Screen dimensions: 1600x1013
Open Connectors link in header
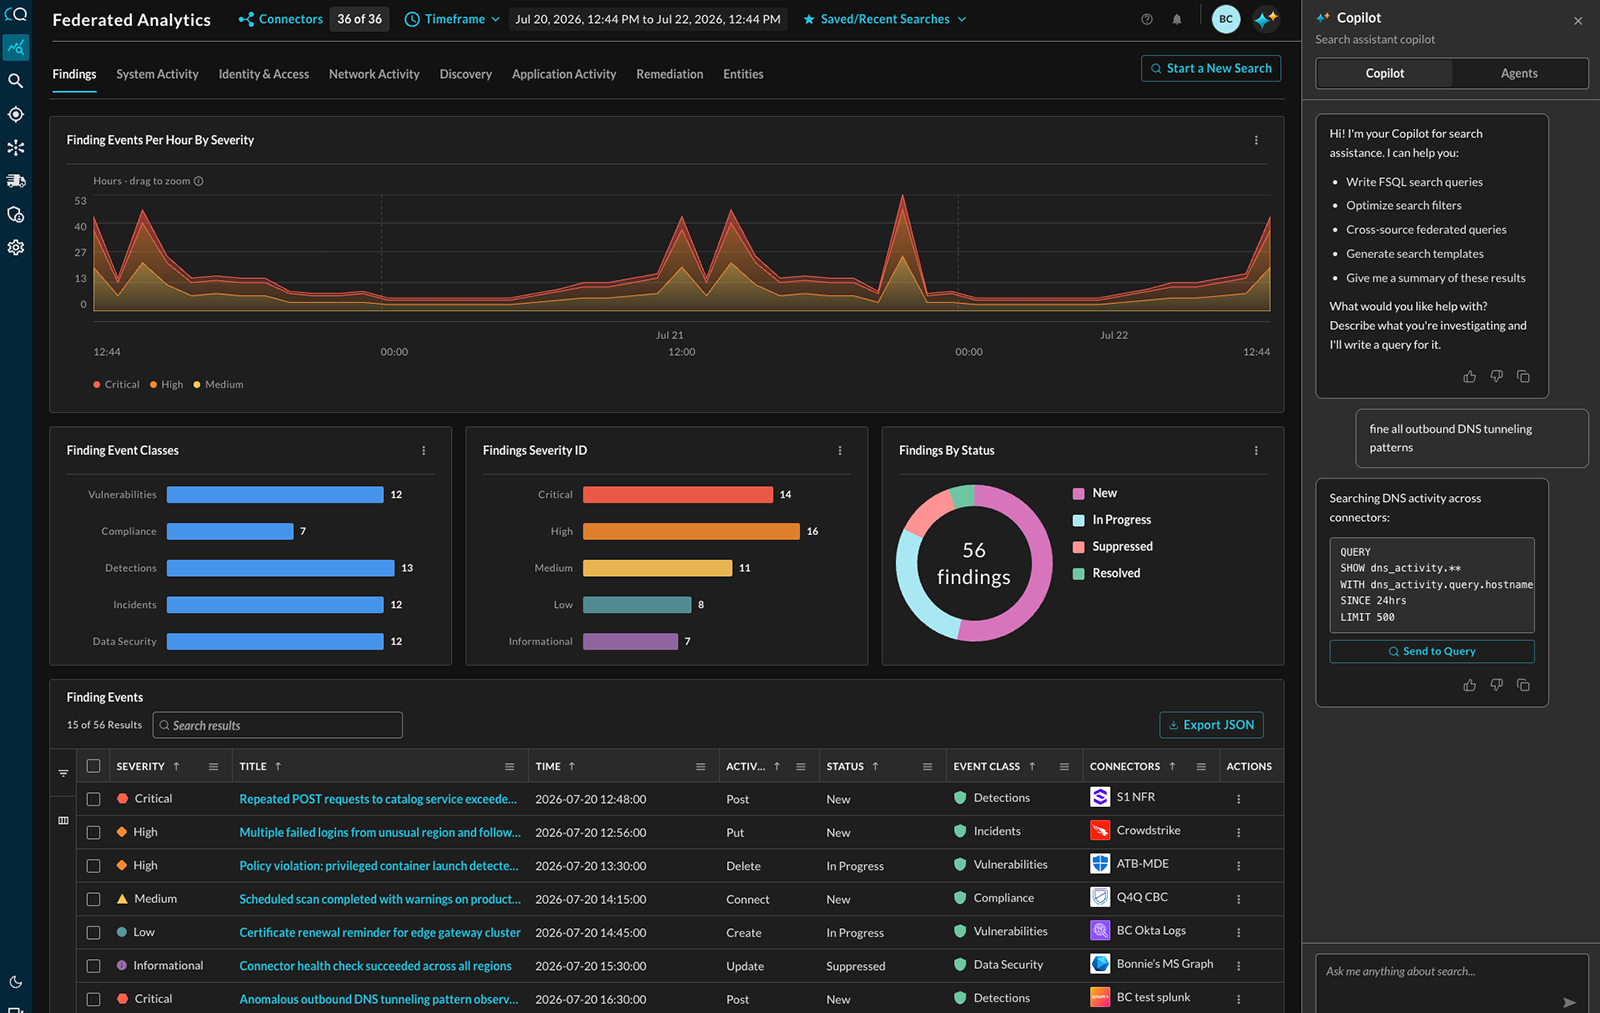(280, 19)
